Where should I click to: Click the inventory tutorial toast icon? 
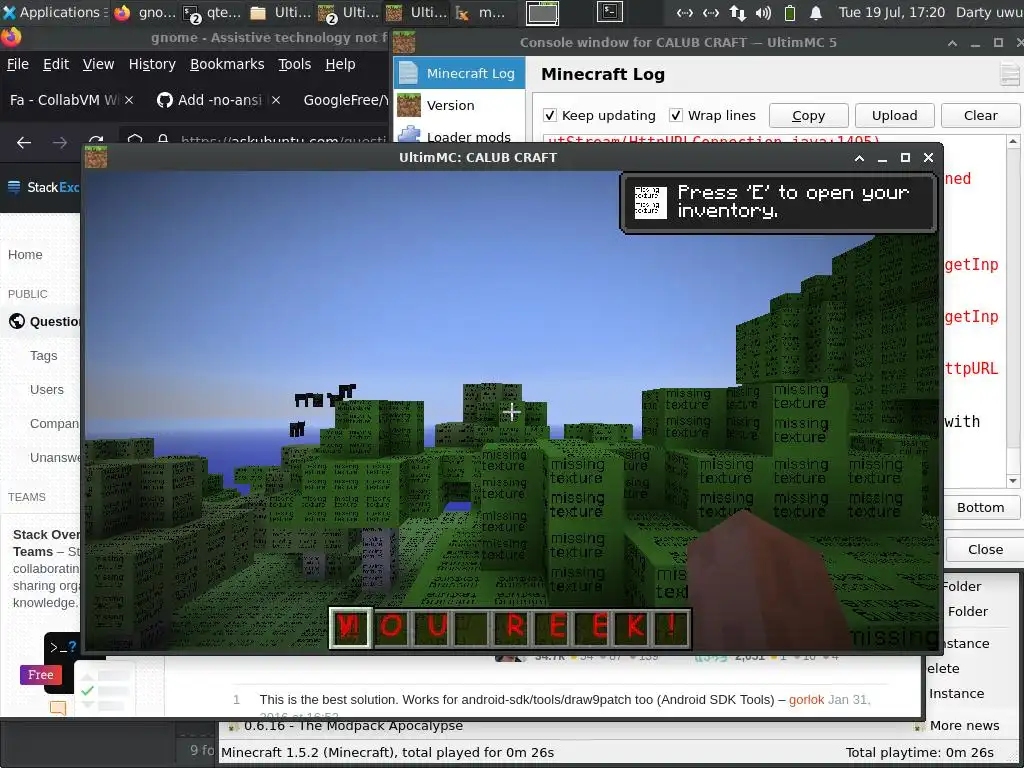(650, 202)
